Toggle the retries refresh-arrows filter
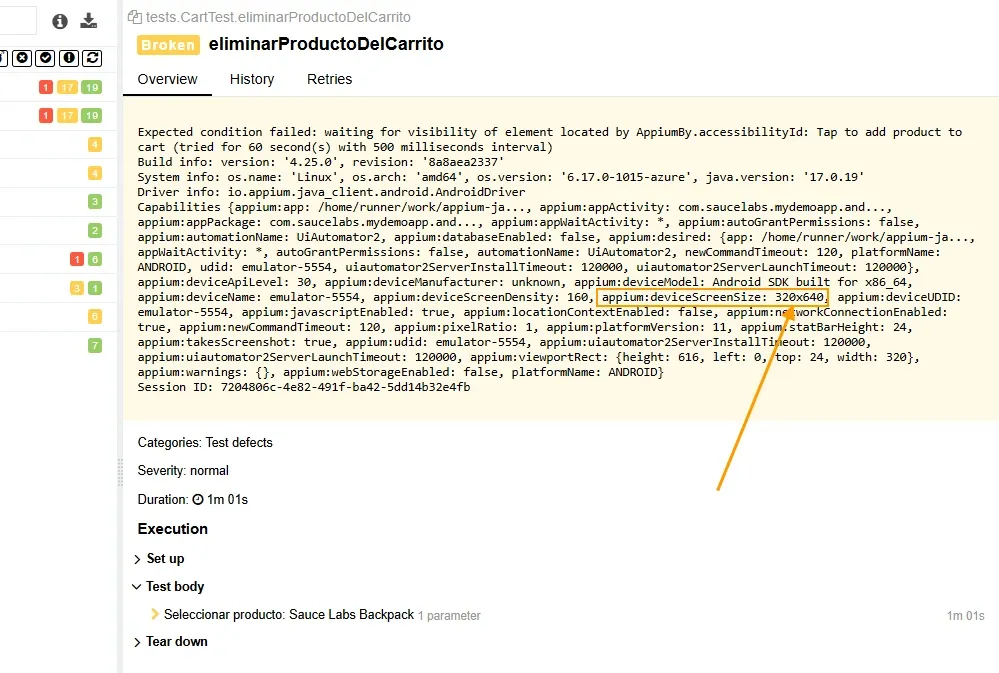The height and width of the screenshot is (673, 999). pyautogui.click(x=92, y=58)
